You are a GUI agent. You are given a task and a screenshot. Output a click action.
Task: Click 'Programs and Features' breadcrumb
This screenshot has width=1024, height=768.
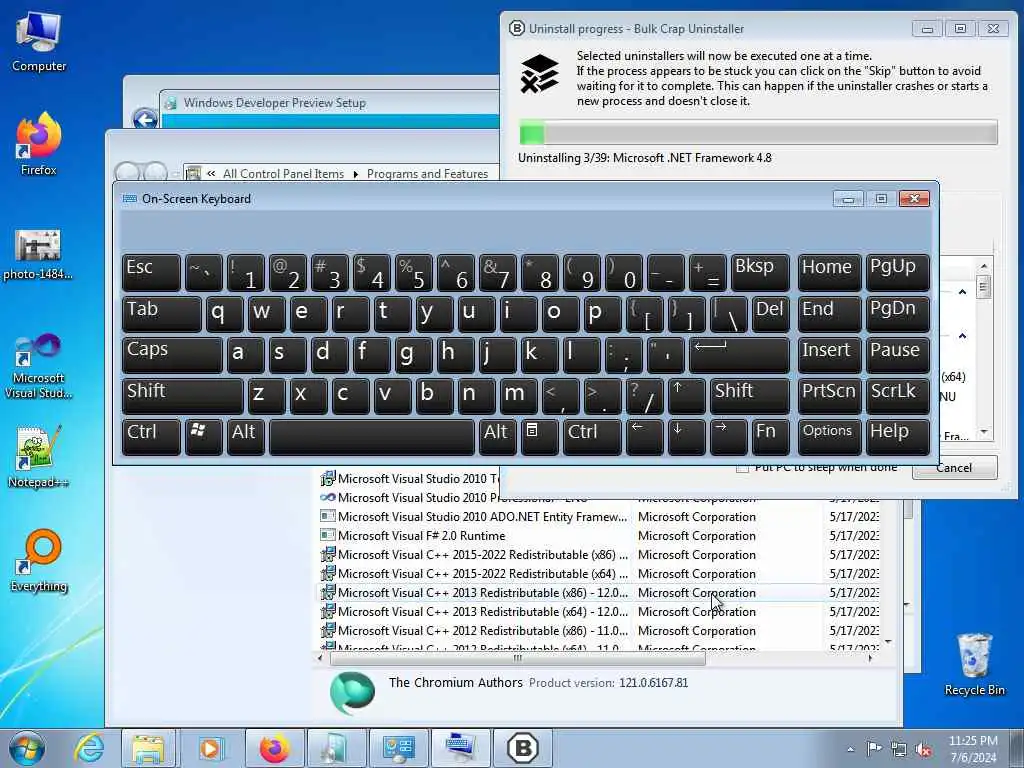coord(427,174)
